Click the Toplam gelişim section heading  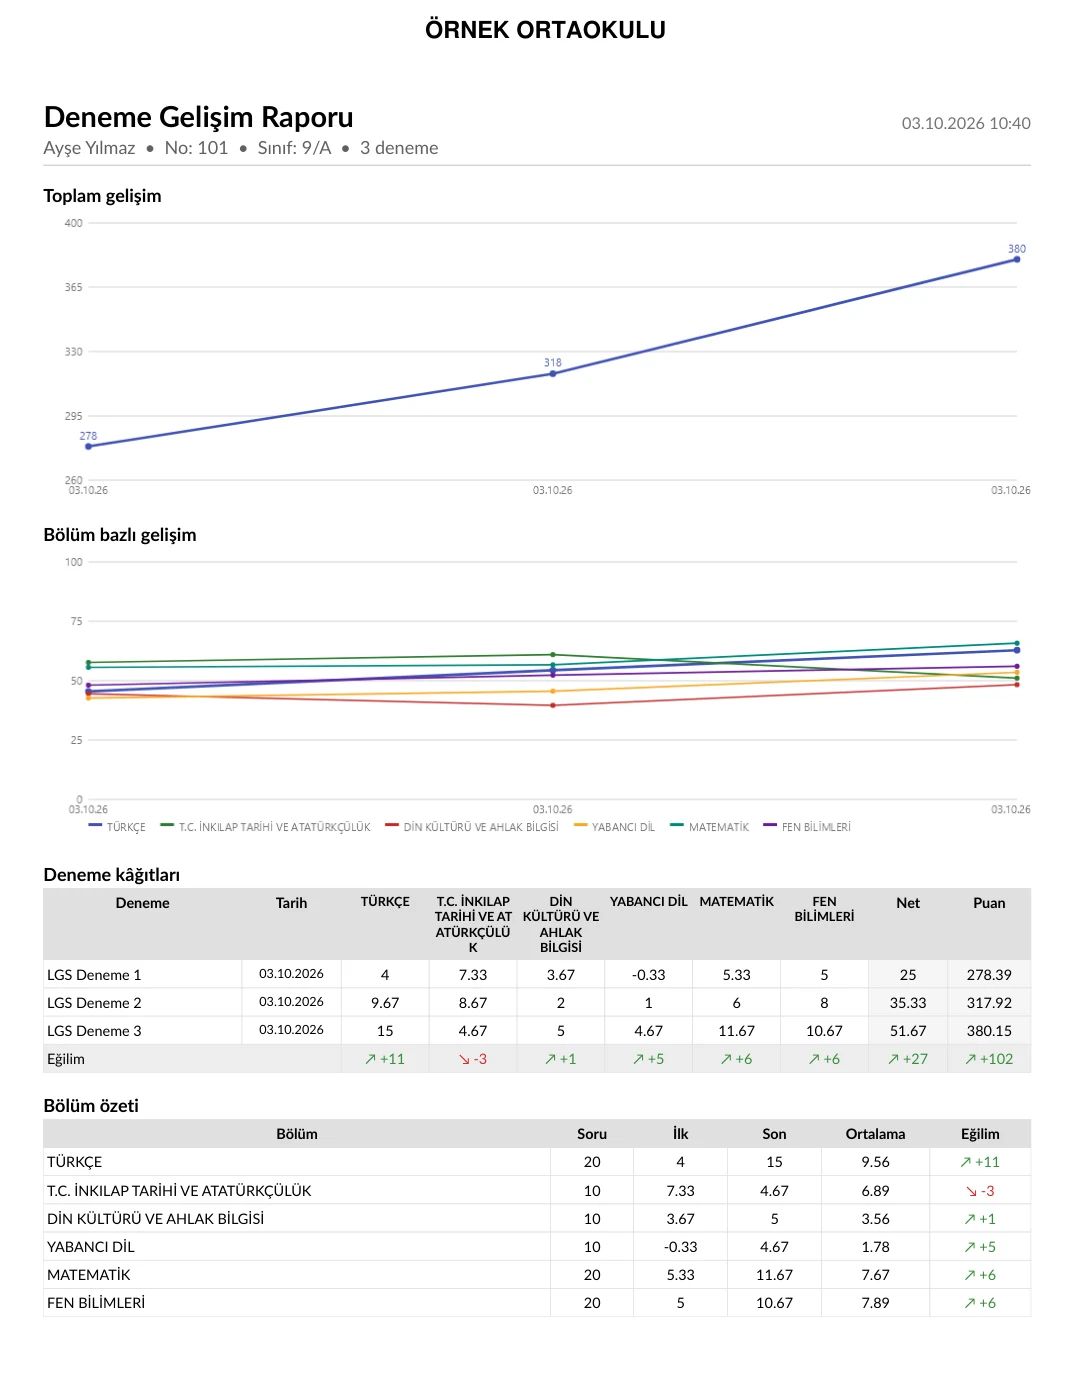coord(102,196)
